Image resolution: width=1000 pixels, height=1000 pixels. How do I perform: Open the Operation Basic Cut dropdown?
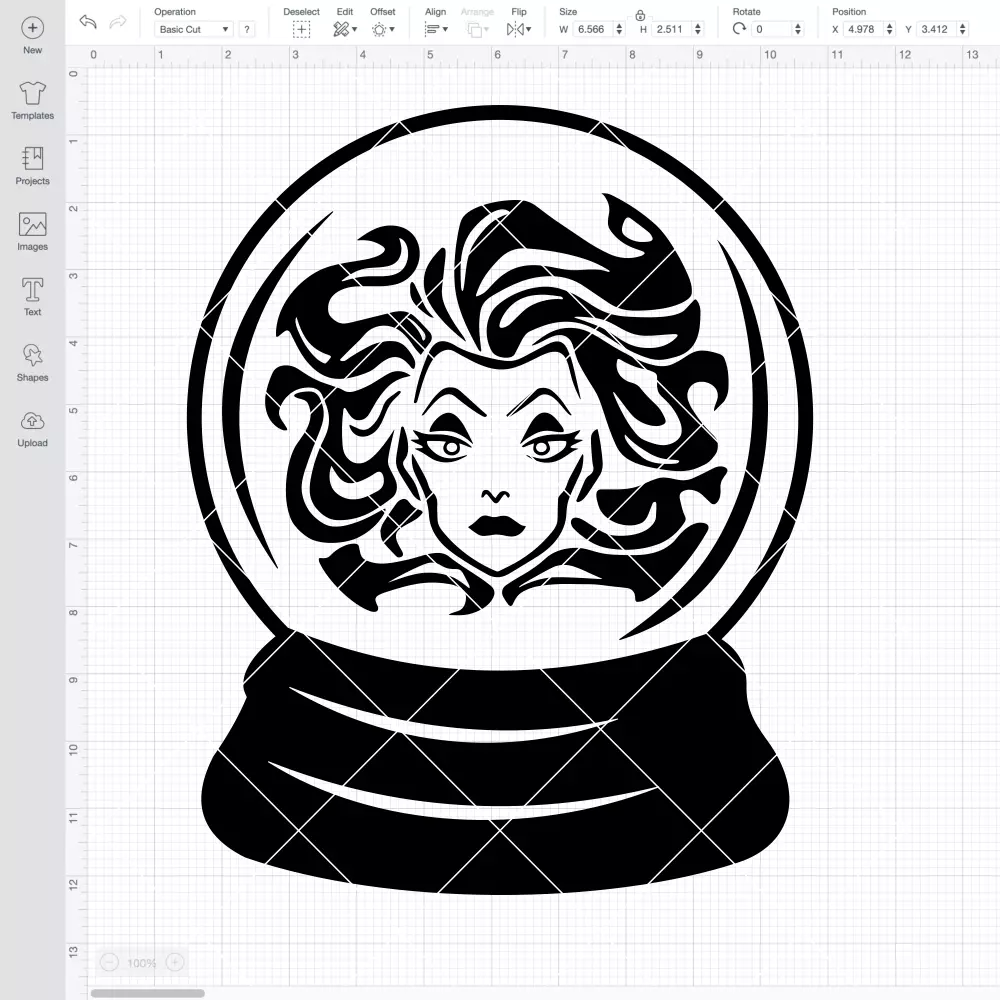(194, 29)
